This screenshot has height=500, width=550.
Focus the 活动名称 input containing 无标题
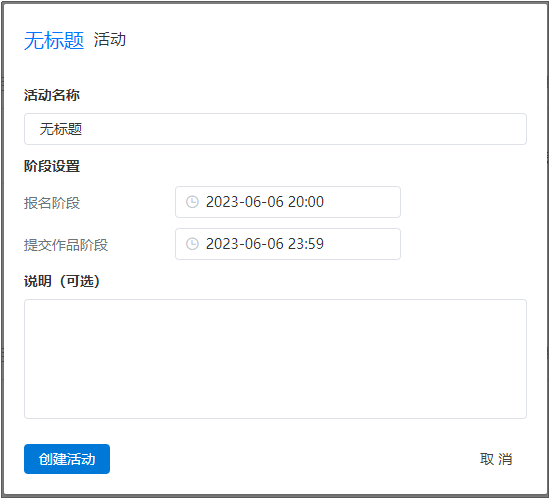click(x=275, y=129)
